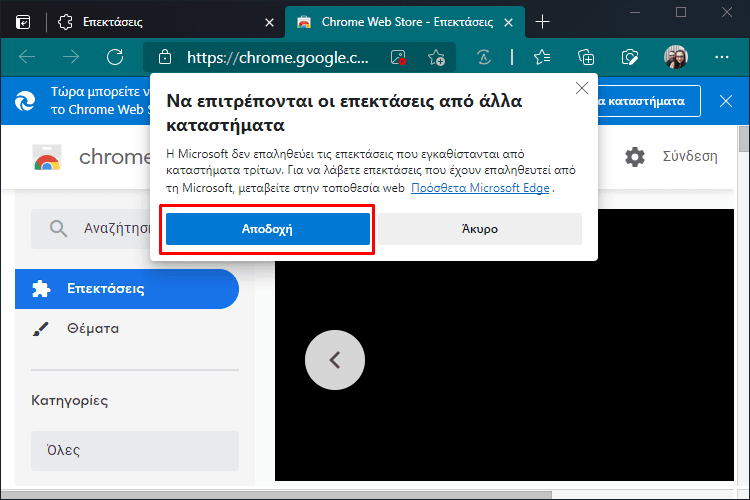Open the Πρόσθετα Microsoft Edge link
This screenshot has height=500, width=750.
[480, 188]
